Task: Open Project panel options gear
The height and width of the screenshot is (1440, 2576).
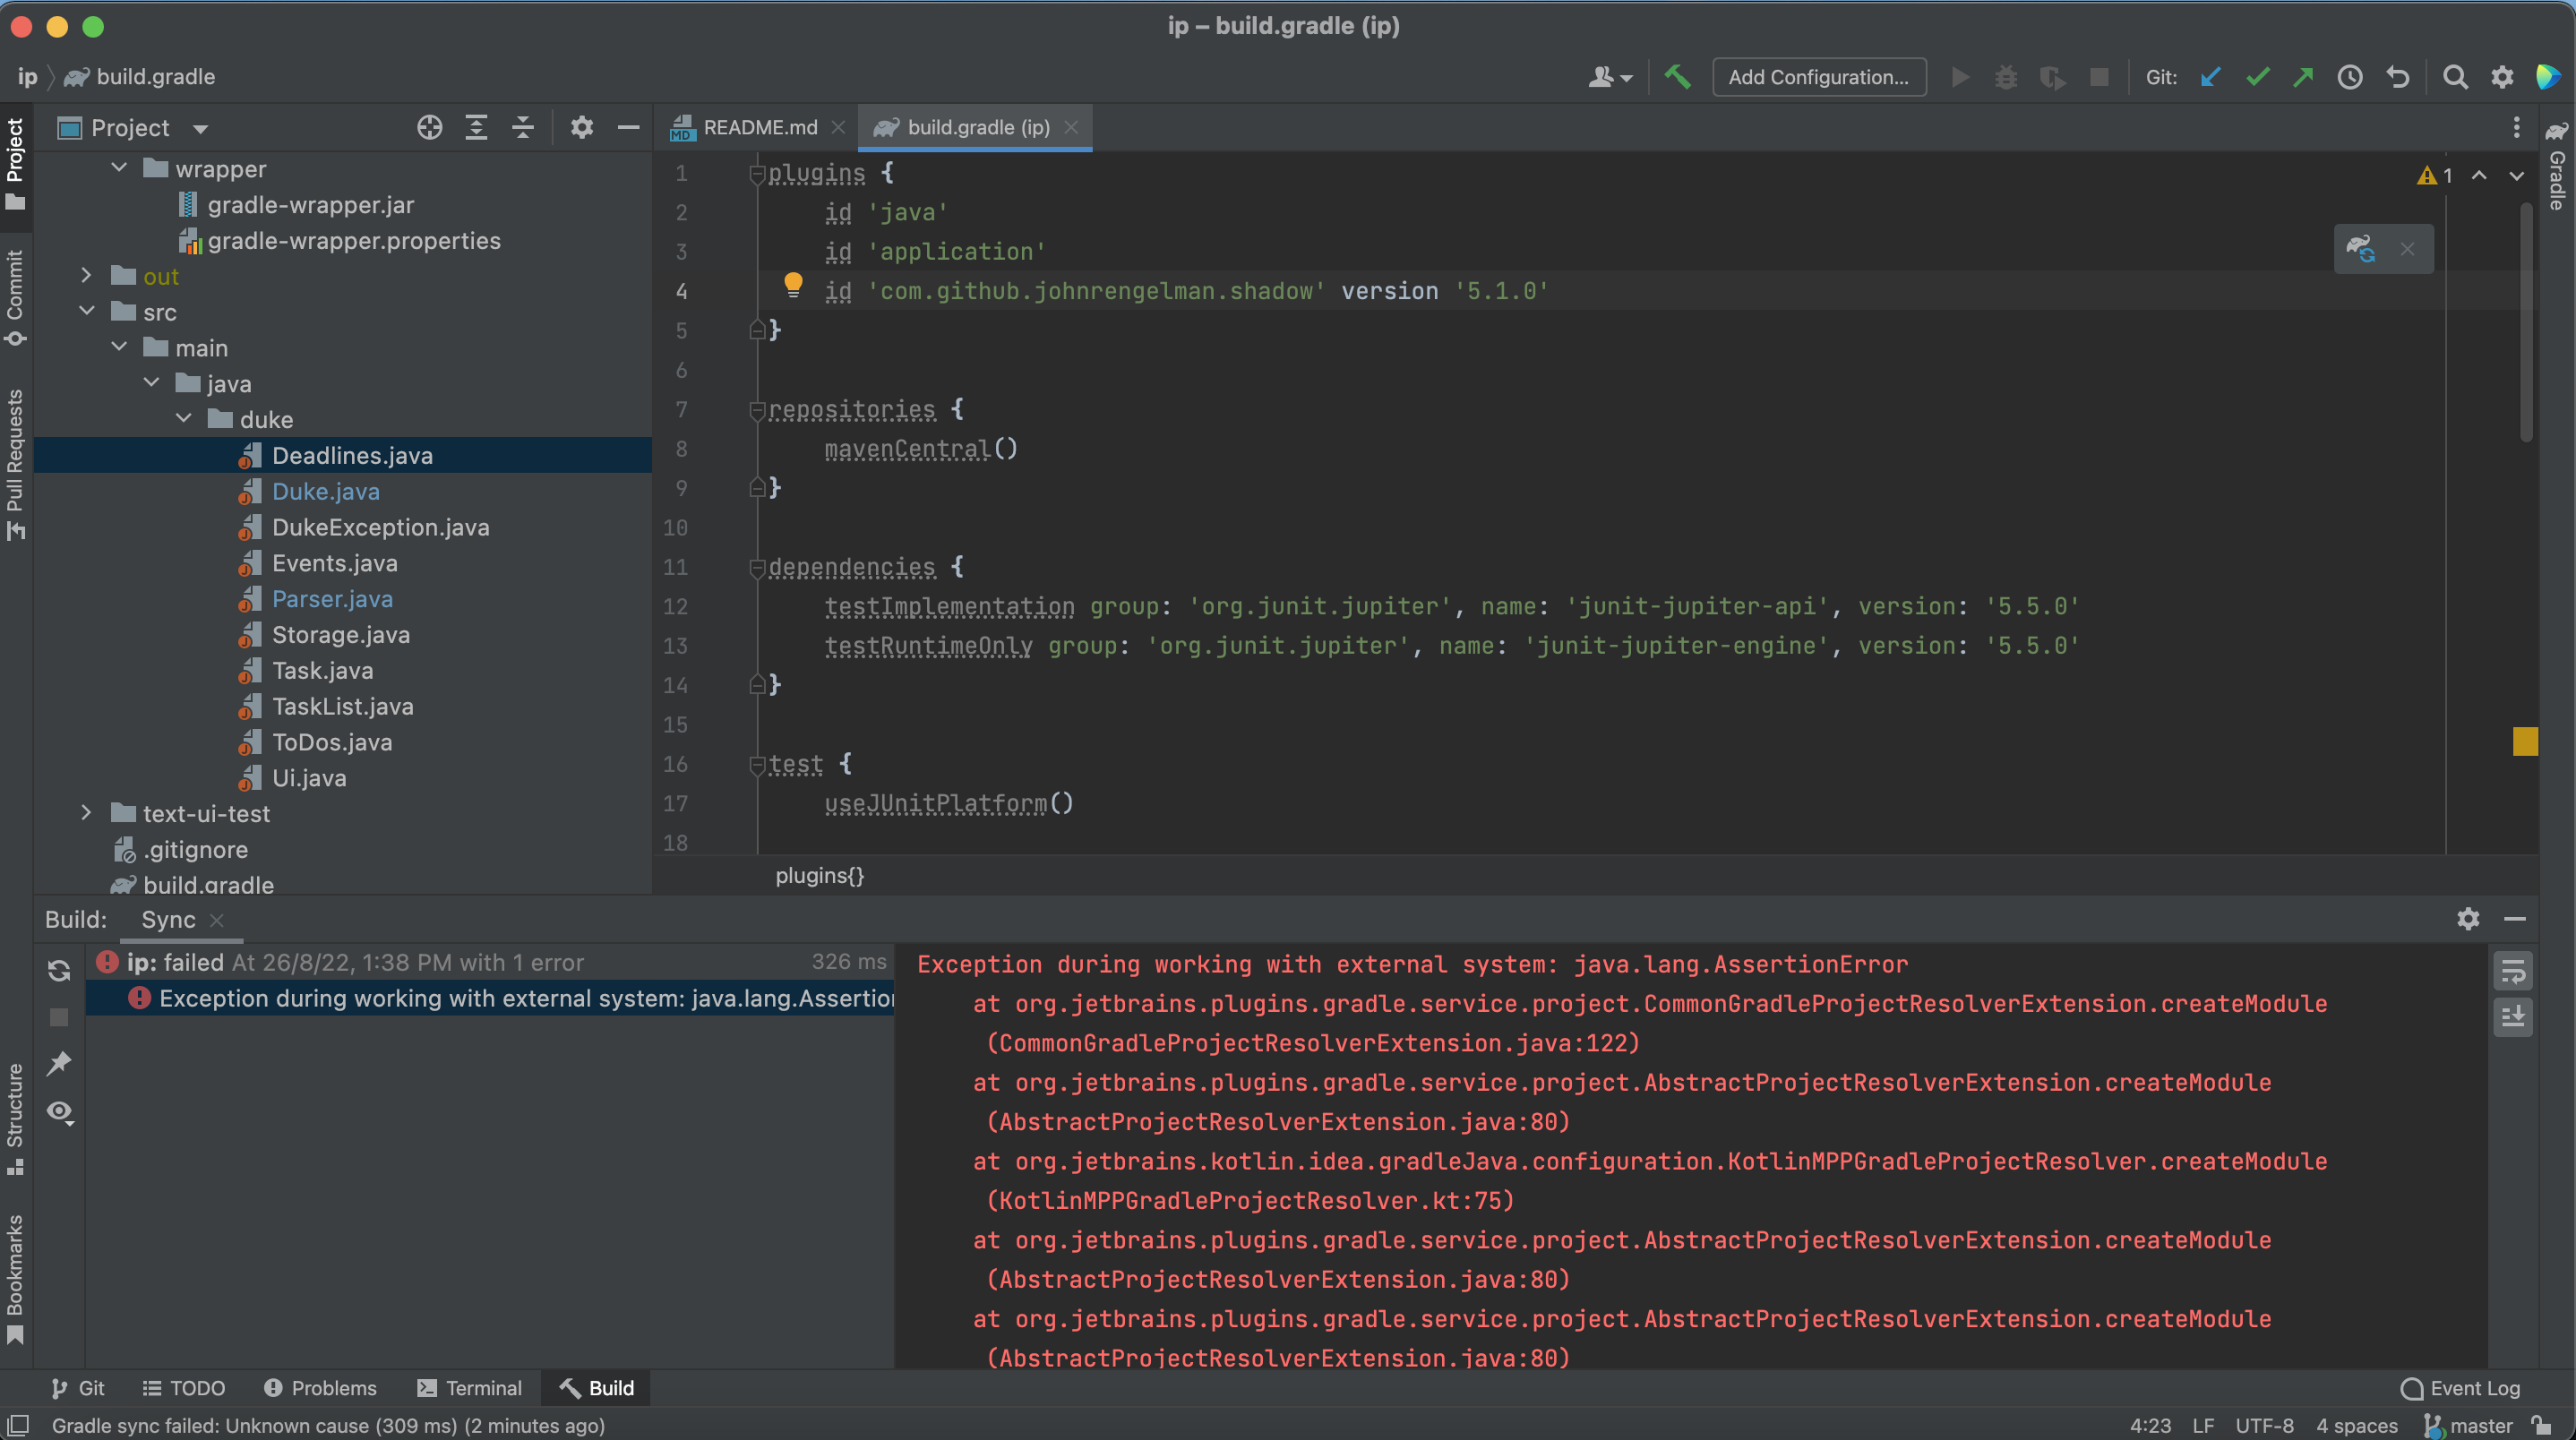Action: [582, 127]
